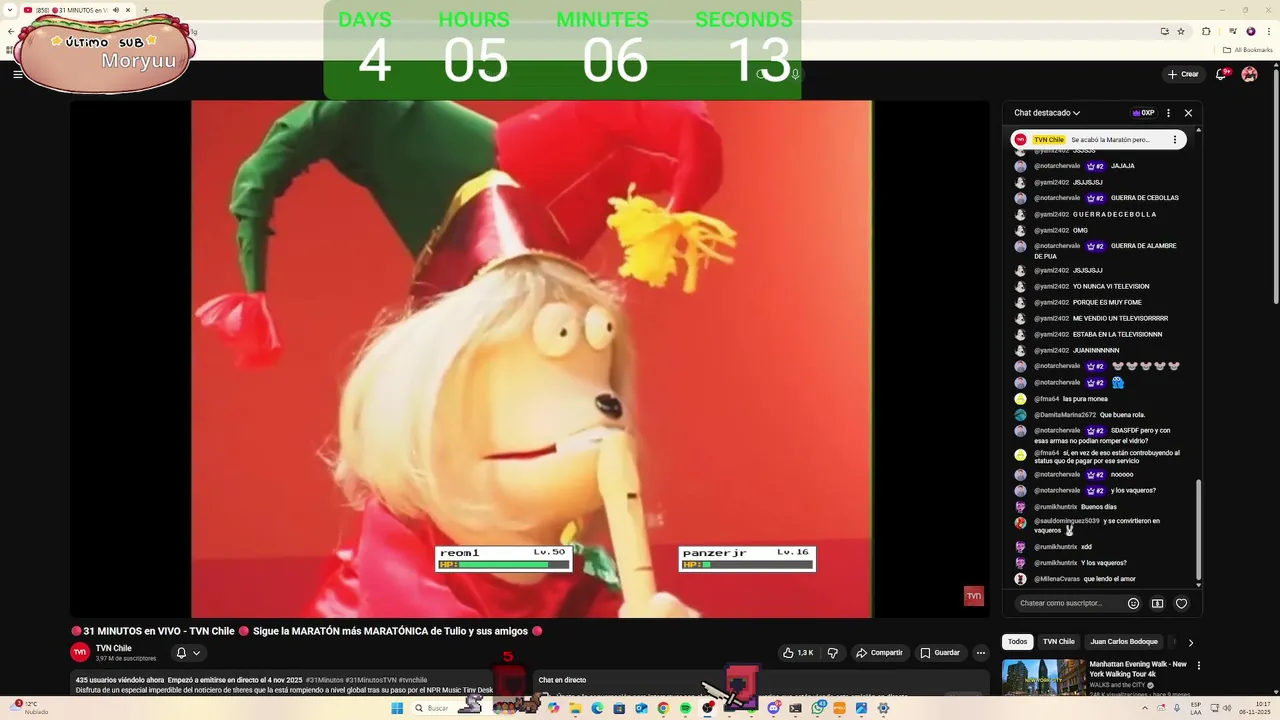This screenshot has width=1280, height=720.
Task: Click message from @MilenaCvaras
Action: coord(1100,579)
